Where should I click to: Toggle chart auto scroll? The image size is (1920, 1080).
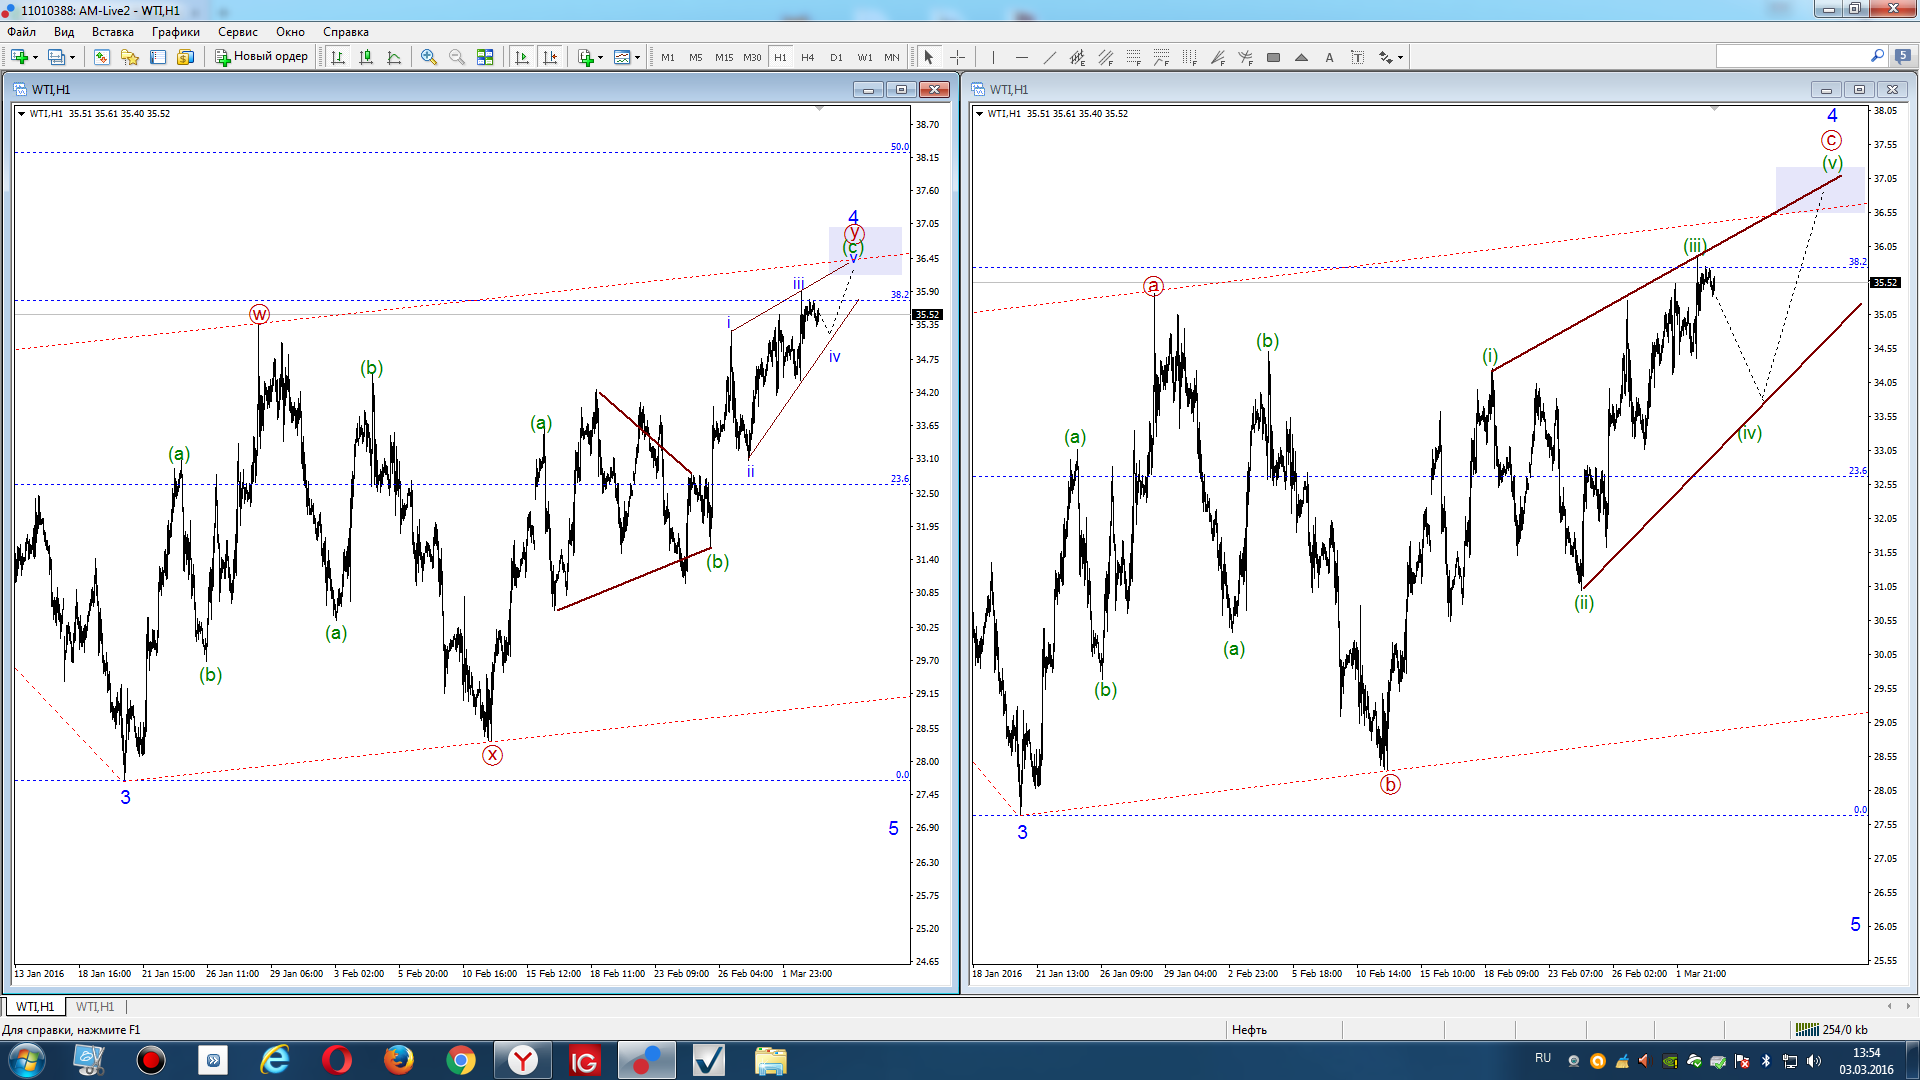pos(521,57)
